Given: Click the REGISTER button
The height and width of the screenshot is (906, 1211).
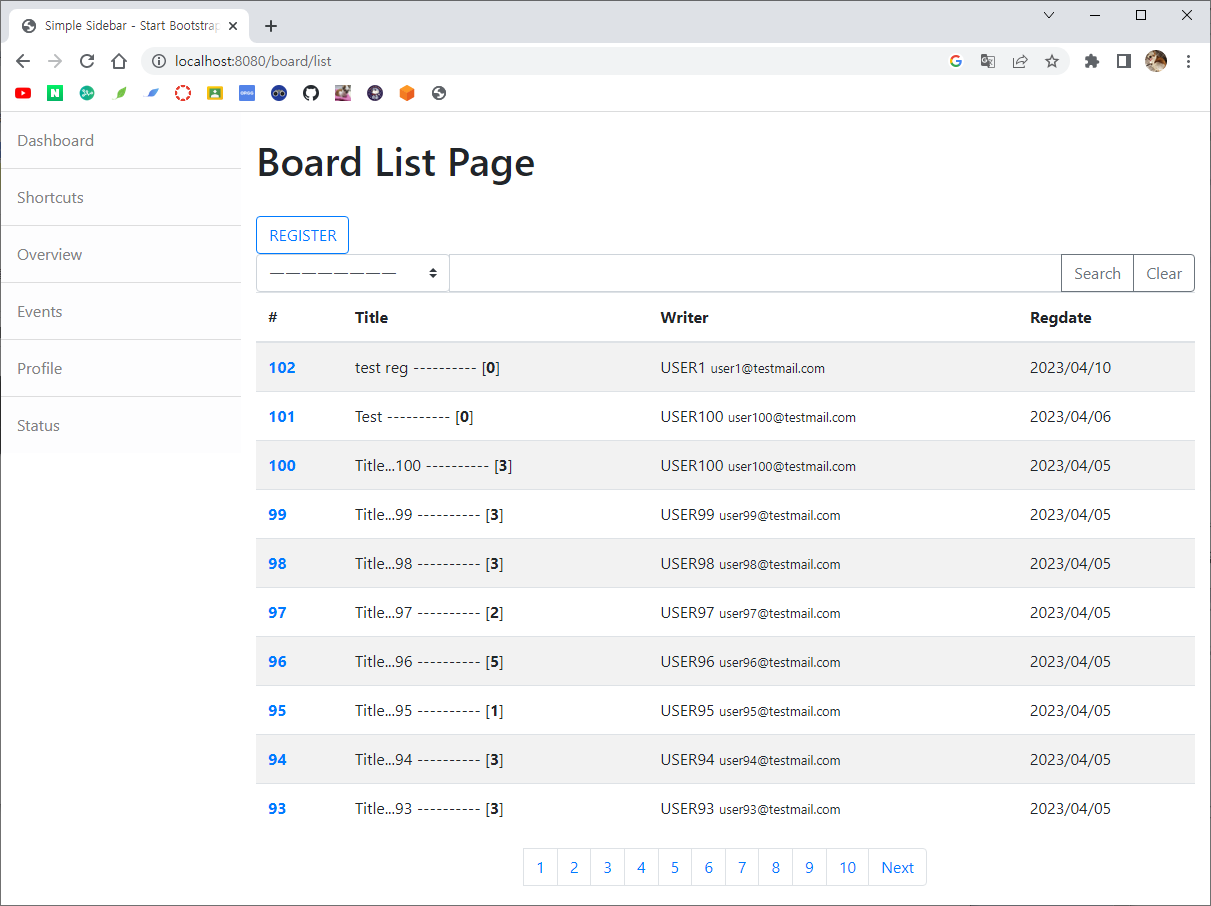Looking at the screenshot, I should pos(303,236).
